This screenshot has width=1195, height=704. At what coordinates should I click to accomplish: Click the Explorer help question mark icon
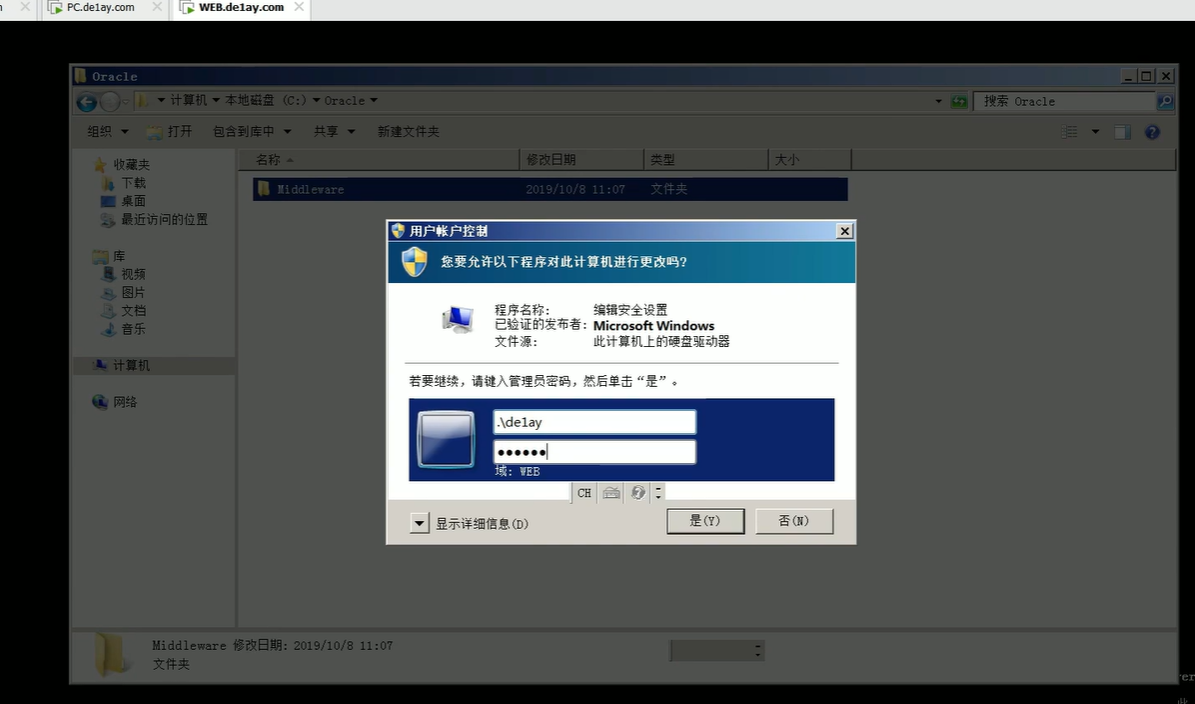click(1152, 132)
